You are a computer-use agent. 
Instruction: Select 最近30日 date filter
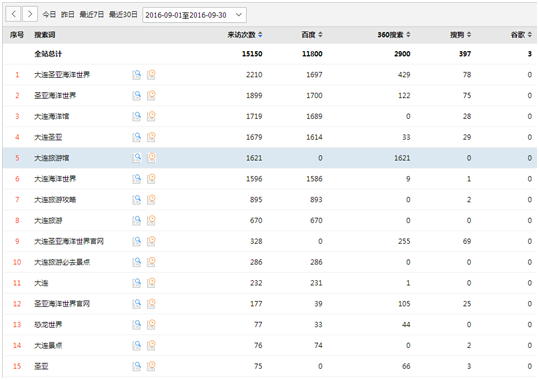(x=123, y=14)
